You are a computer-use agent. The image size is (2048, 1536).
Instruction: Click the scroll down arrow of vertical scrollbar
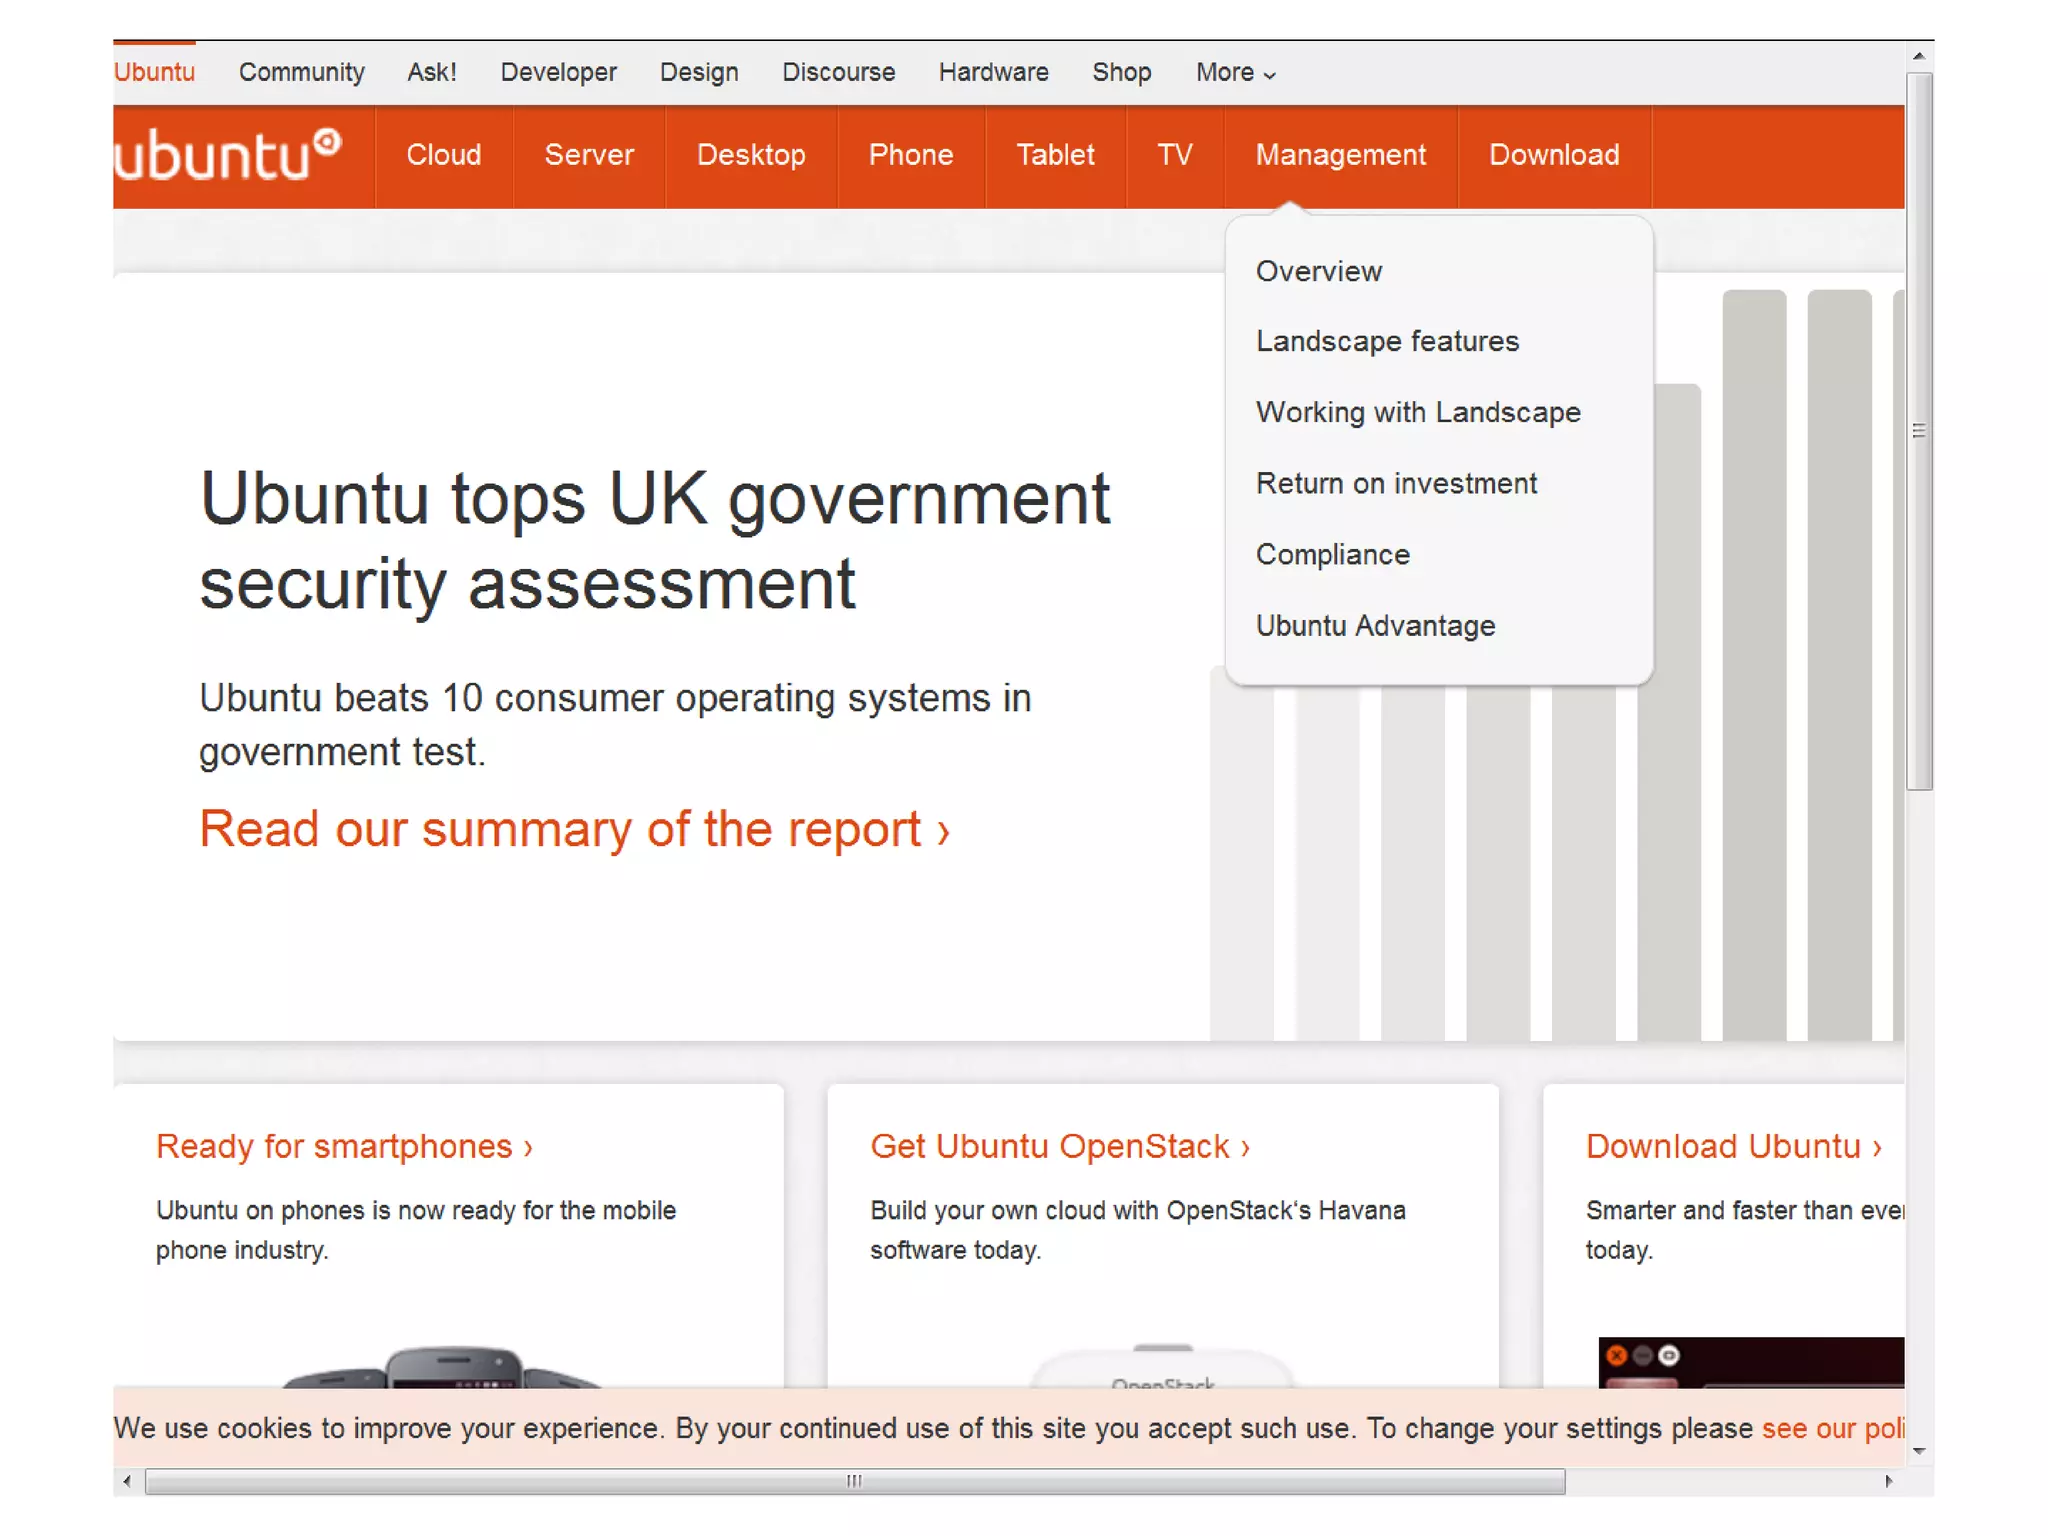click(x=1918, y=1451)
